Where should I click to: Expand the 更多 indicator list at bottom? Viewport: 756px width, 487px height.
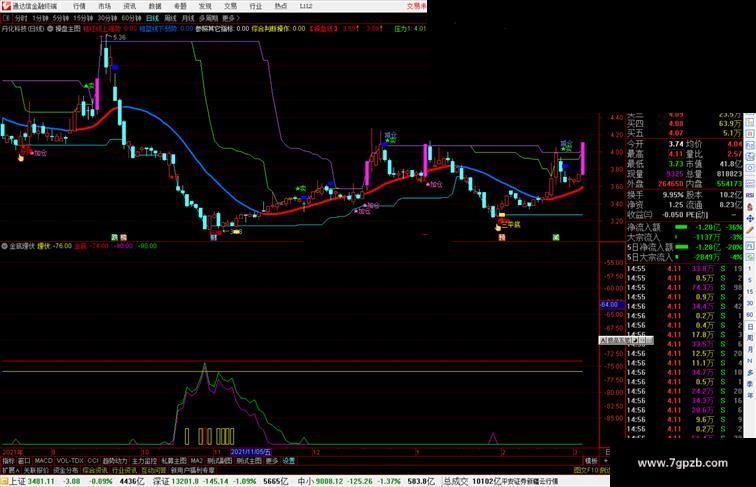(x=272, y=461)
